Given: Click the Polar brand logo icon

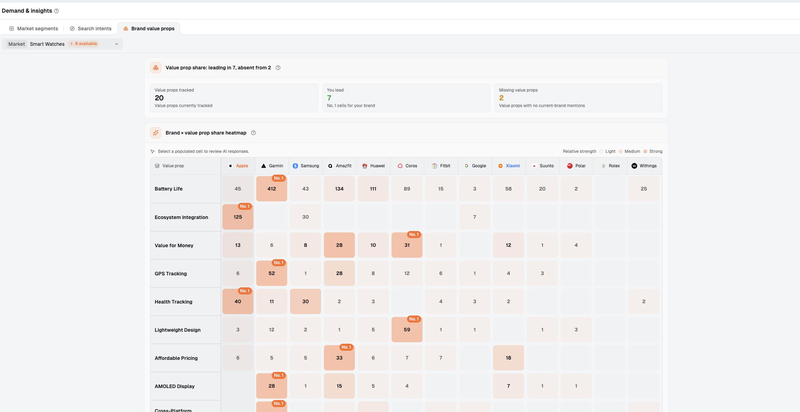Looking at the screenshot, I should click(570, 166).
